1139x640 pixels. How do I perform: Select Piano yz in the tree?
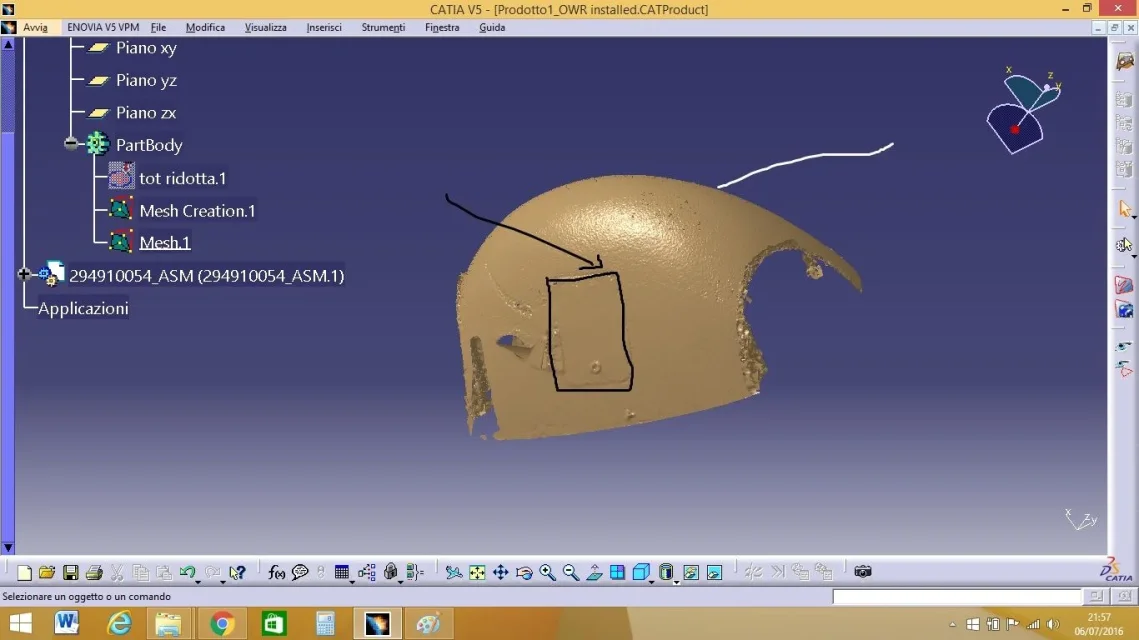click(146, 81)
